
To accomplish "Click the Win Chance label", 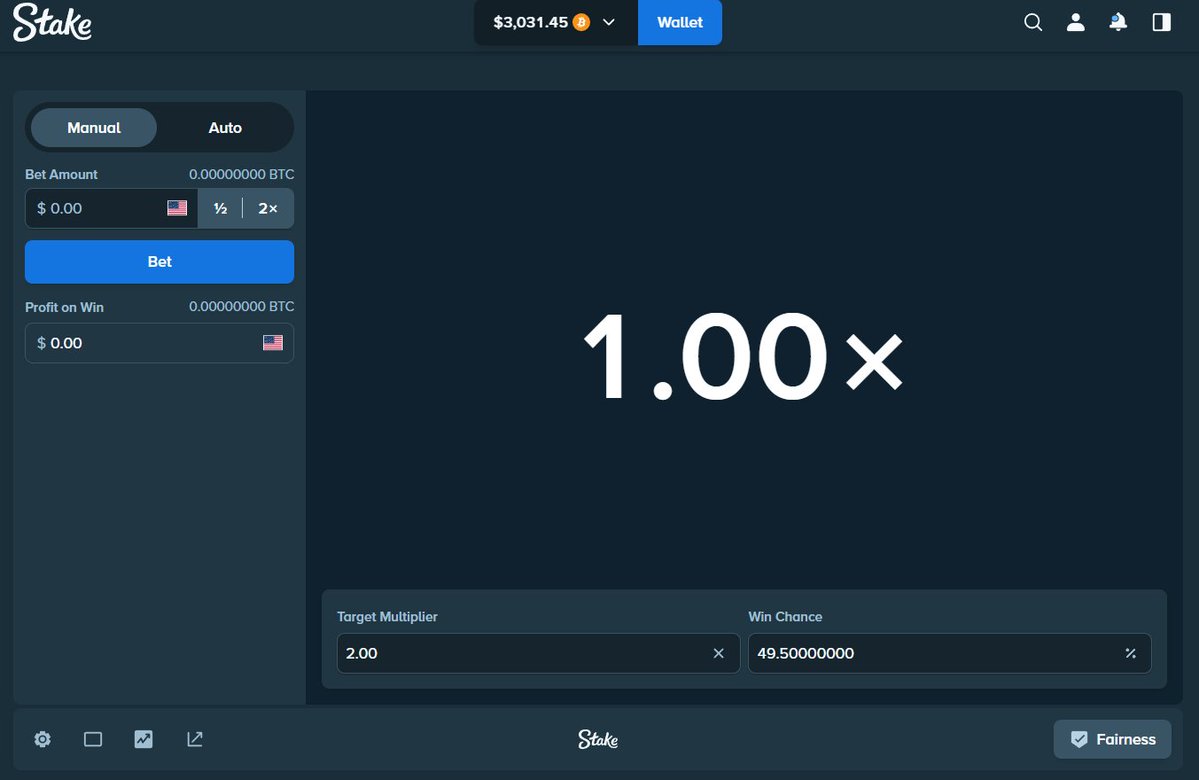I will (x=785, y=616).
